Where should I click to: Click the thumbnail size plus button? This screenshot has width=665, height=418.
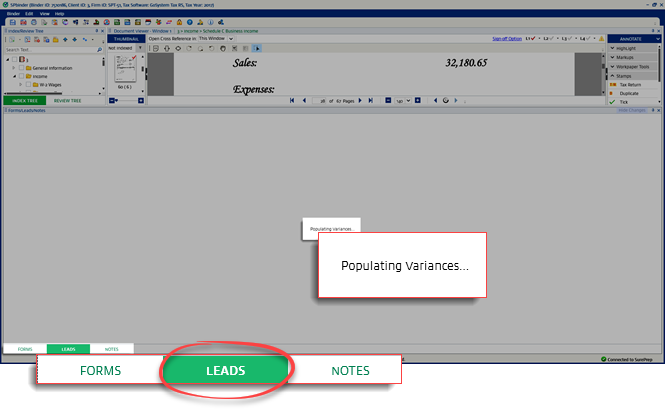(141, 100)
